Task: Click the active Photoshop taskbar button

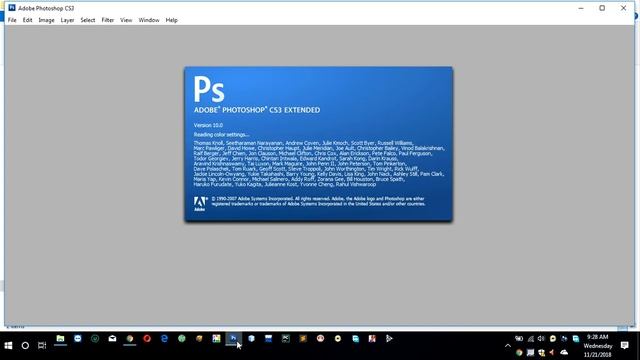Action: (x=233, y=339)
